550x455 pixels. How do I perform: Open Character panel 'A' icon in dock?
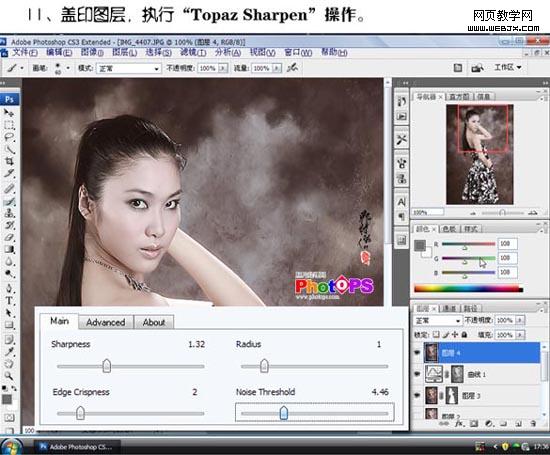pos(402,201)
